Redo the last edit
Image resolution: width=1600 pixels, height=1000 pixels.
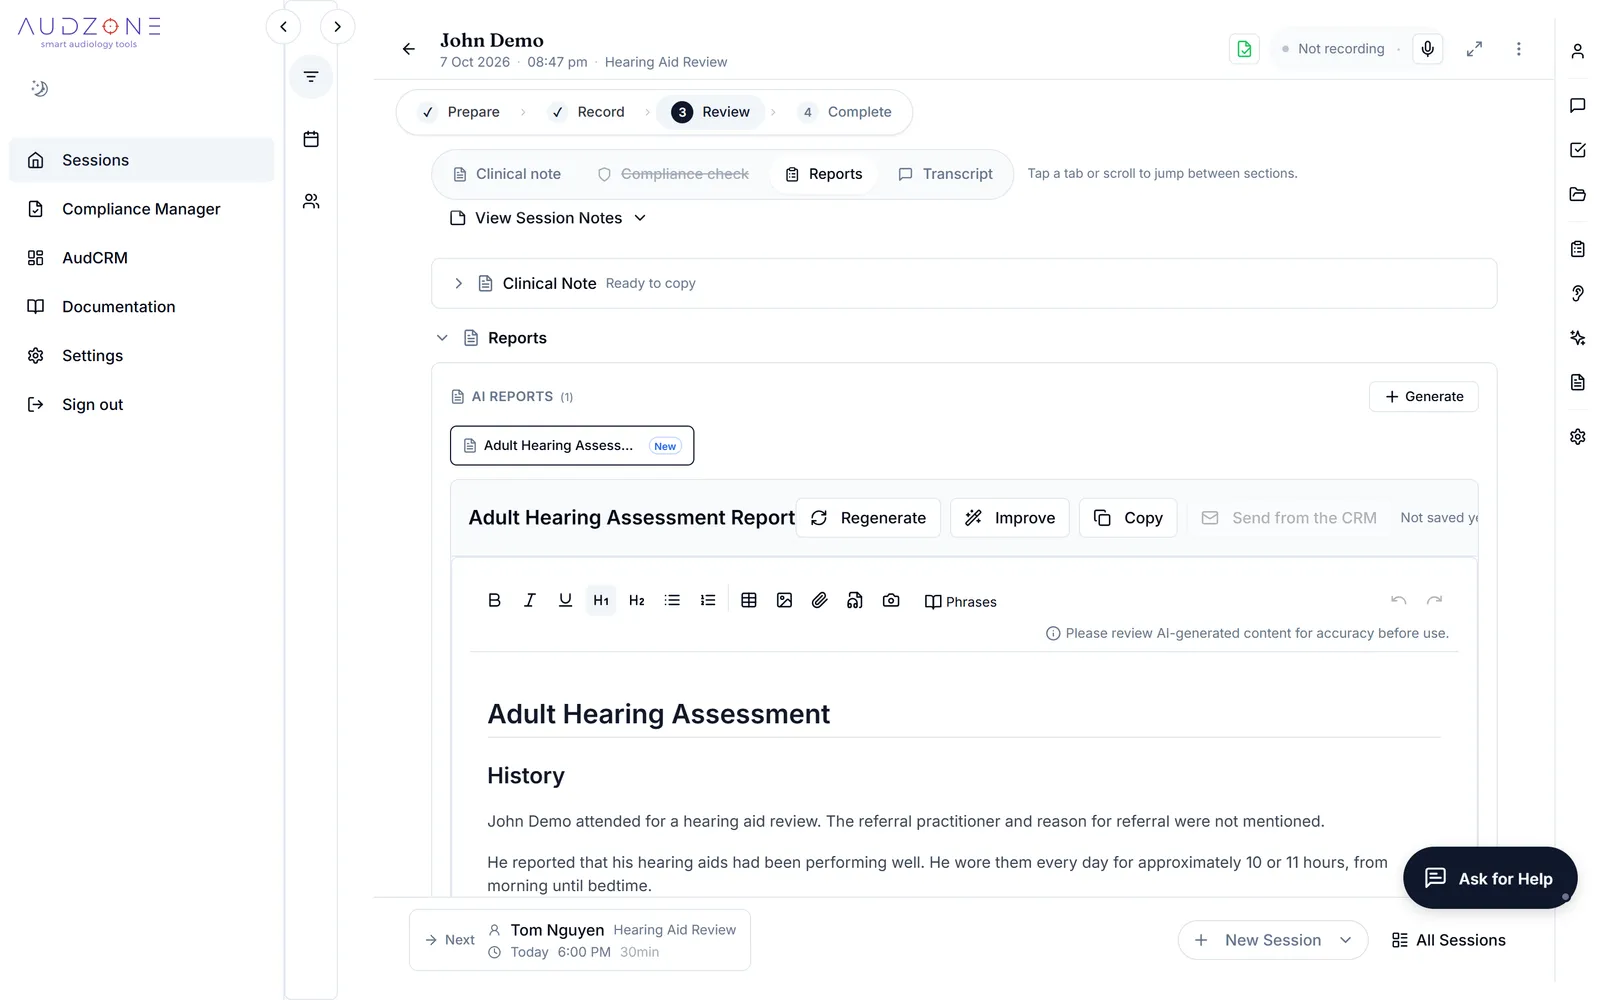click(1435, 600)
